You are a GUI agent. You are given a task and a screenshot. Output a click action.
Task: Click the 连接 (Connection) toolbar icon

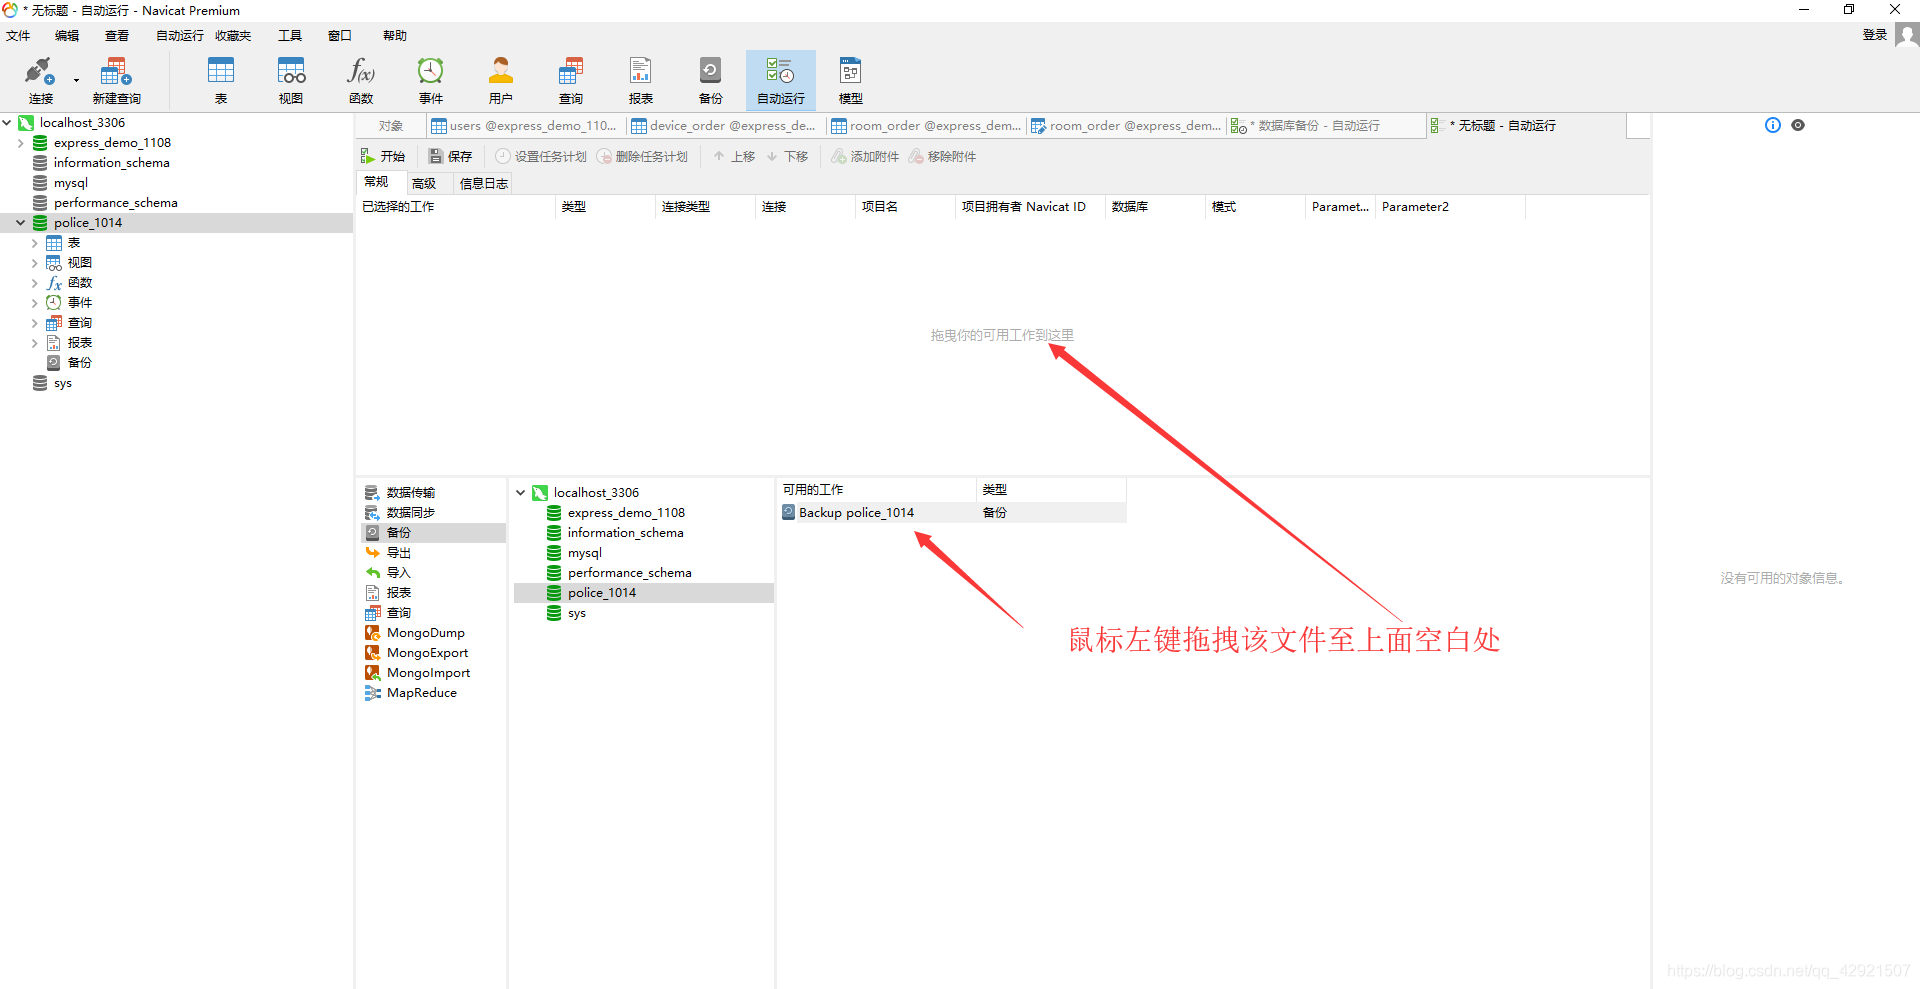[x=40, y=80]
